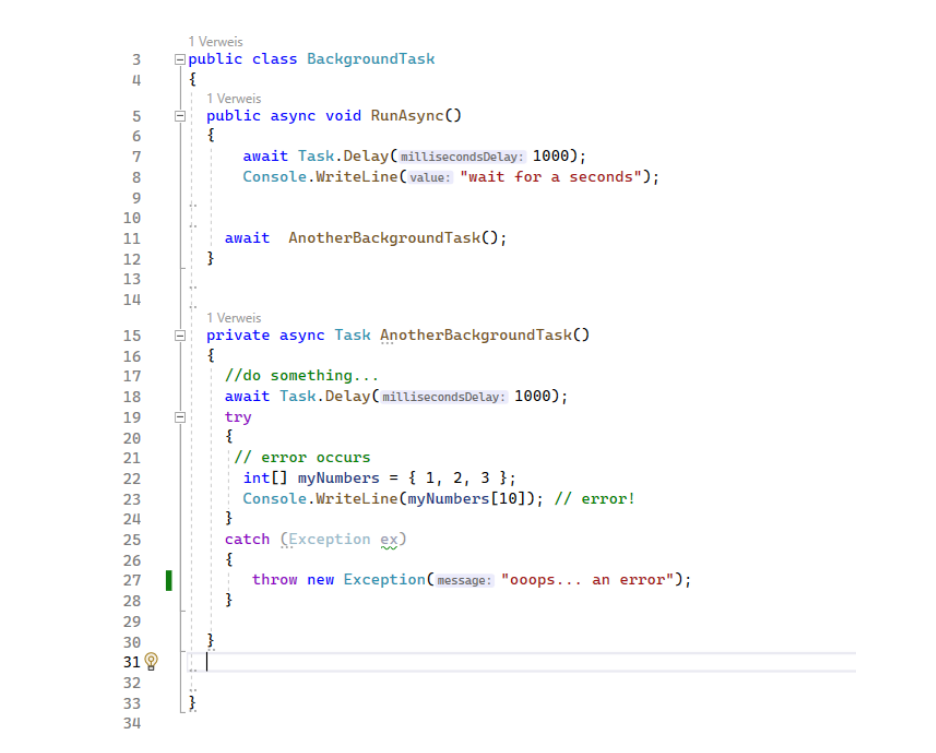The width and height of the screenshot is (936, 753).
Task: Select the "ooops... an error" string
Action: coord(587,580)
